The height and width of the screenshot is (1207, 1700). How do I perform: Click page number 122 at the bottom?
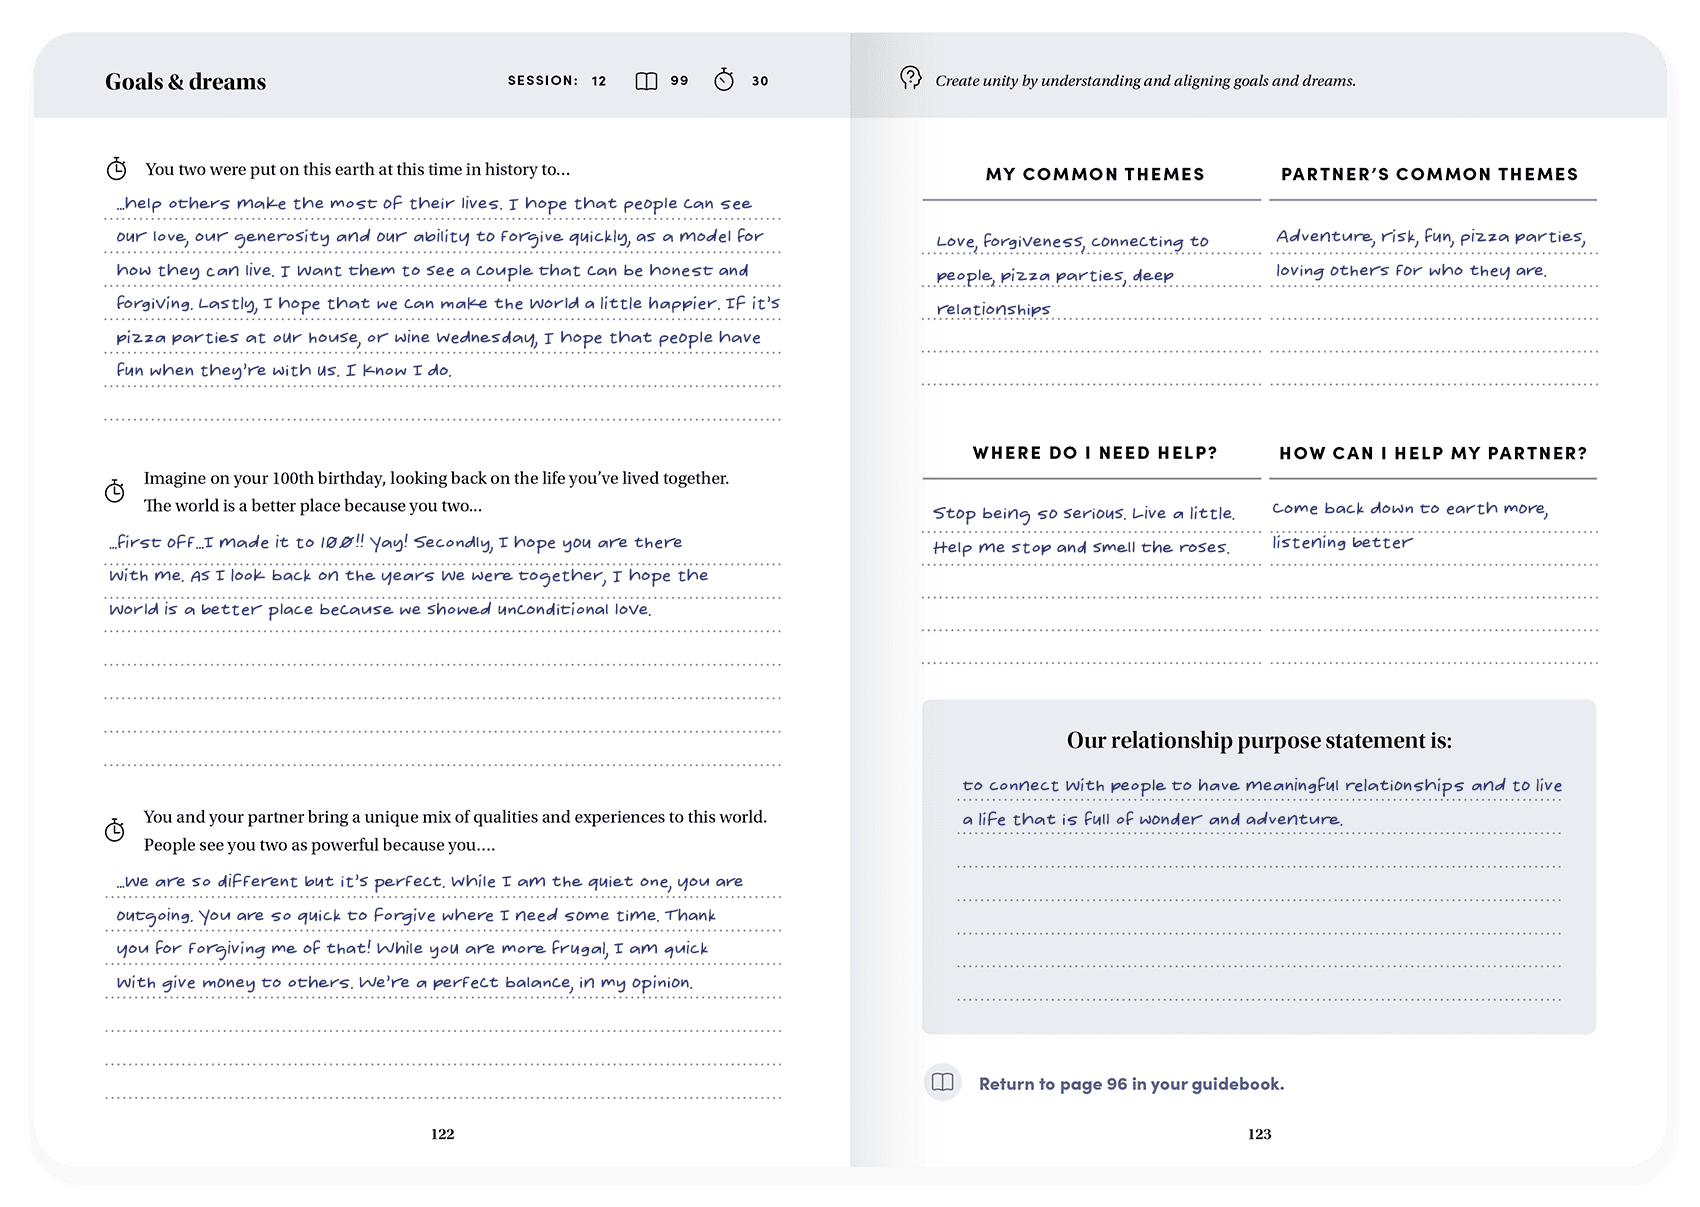[443, 1134]
